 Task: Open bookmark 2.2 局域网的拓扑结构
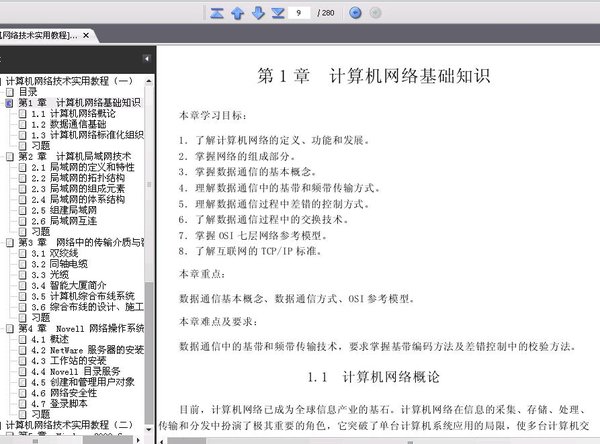click(x=78, y=178)
